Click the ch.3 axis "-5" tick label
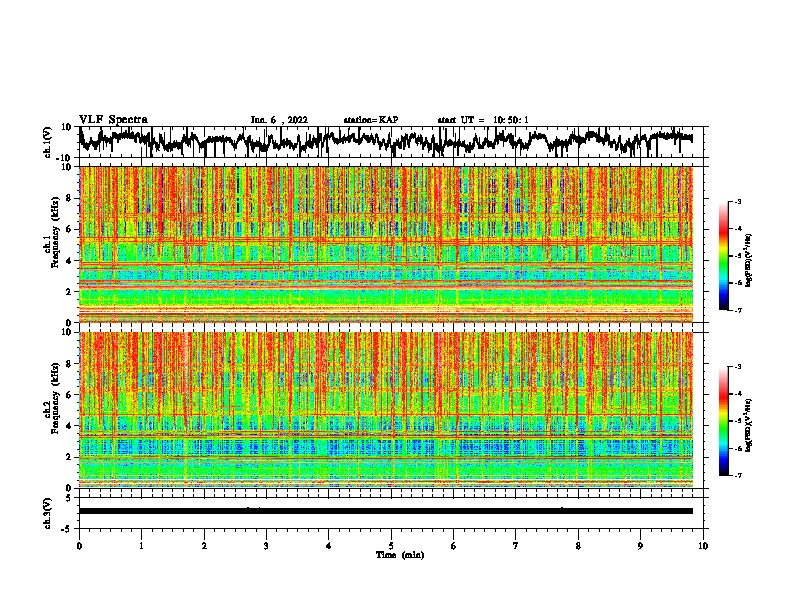This screenshot has height=612, width=792. 68,529
